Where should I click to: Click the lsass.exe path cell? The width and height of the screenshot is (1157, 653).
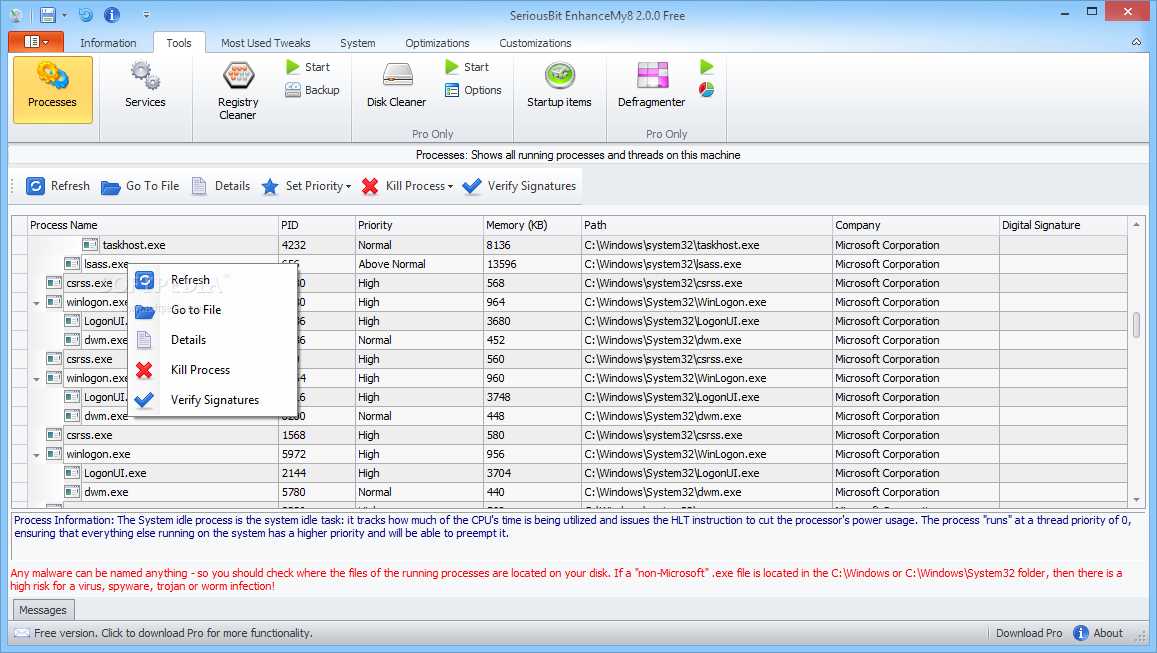pos(706,264)
